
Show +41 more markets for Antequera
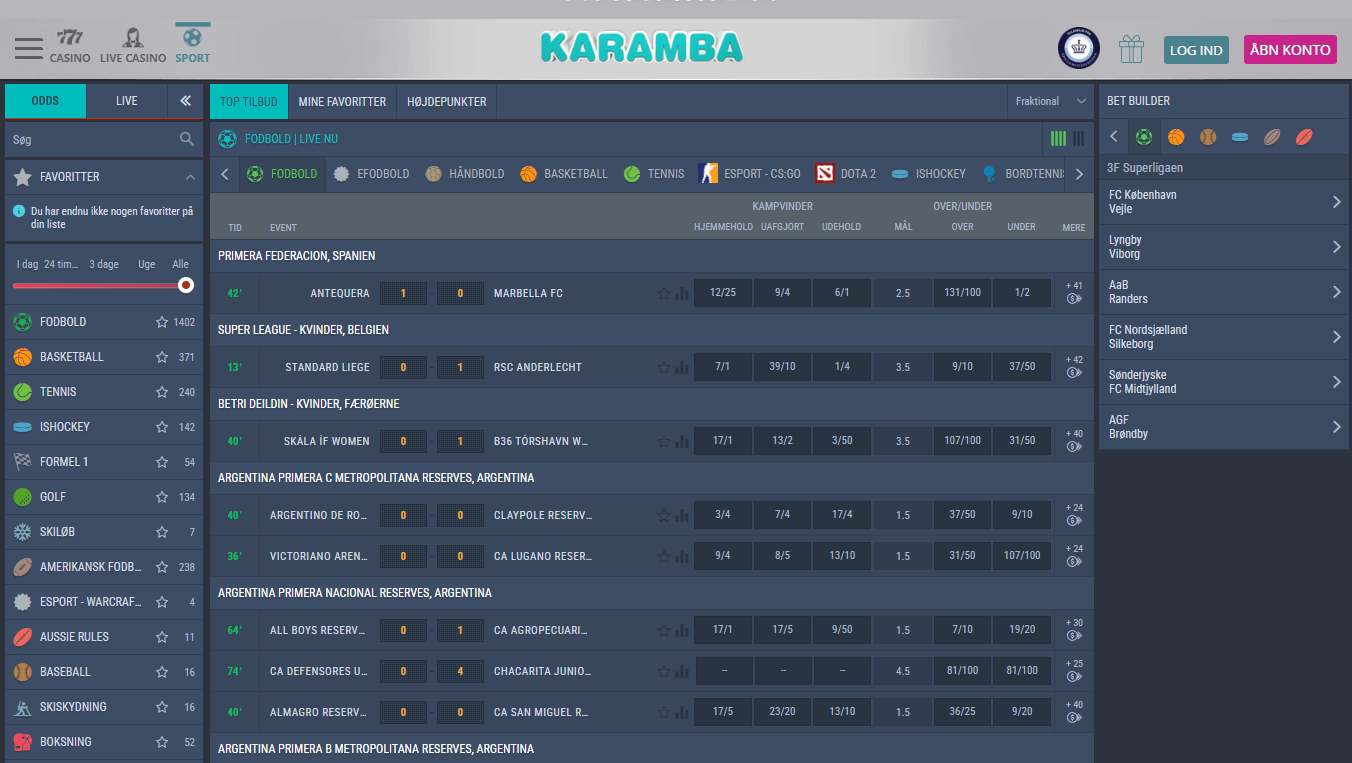coord(1074,292)
